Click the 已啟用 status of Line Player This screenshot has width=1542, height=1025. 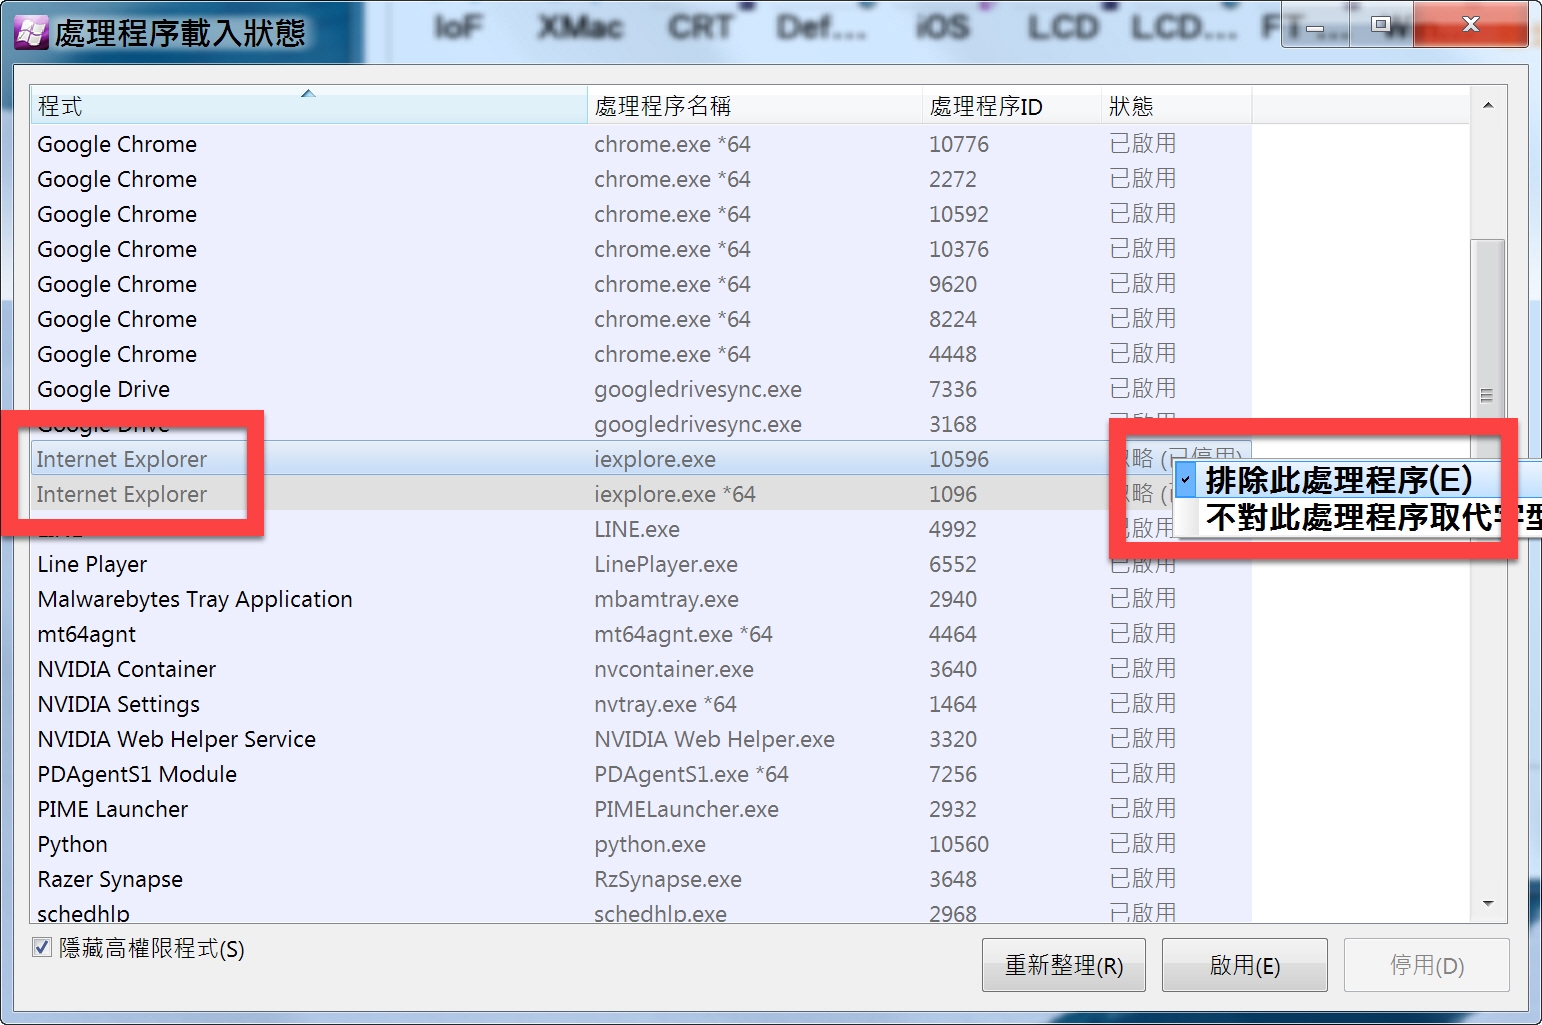pyautogui.click(x=1143, y=566)
